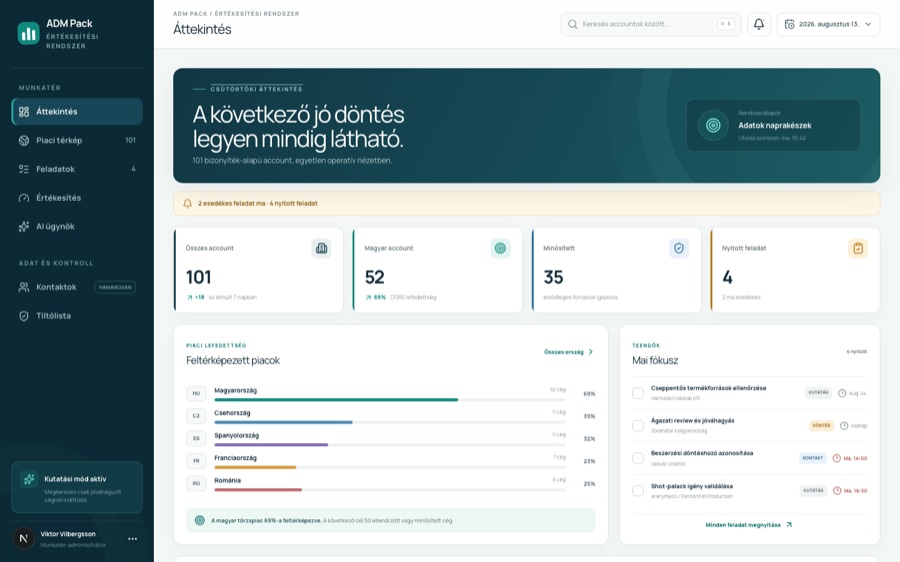This screenshot has height=562, width=900.
Task: Click the AI ügynök sparkle icon
Action: pyautogui.click(x=24, y=226)
